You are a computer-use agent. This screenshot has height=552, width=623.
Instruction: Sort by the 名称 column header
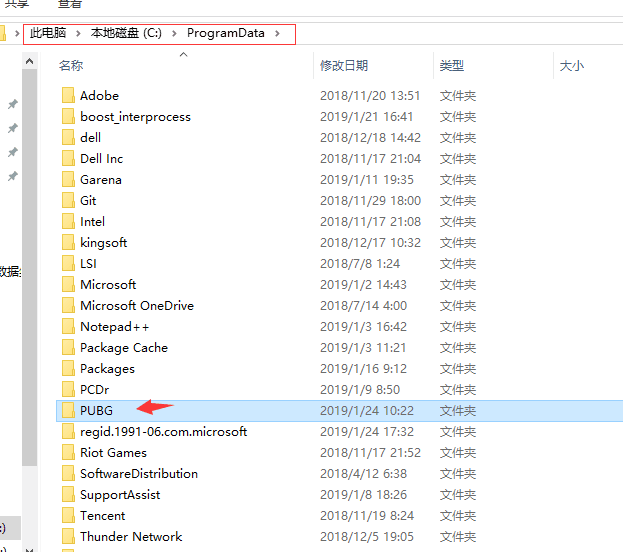click(71, 66)
